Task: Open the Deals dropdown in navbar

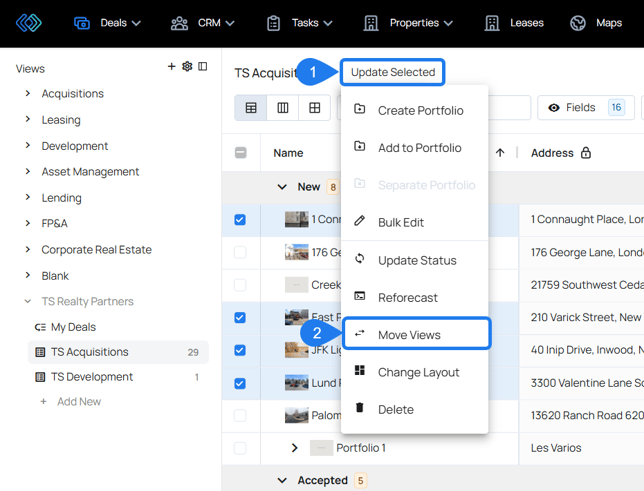Action: point(108,23)
